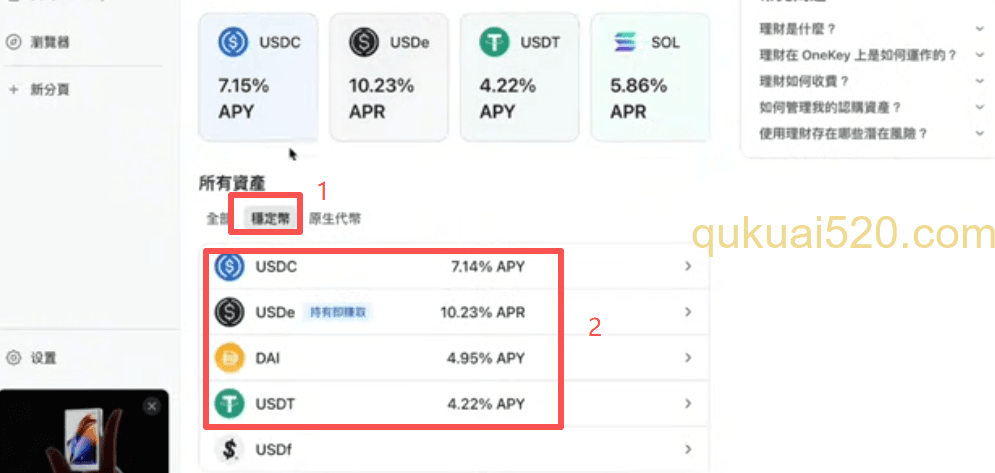Click the USDf coin icon
This screenshot has width=995, height=473.
(x=229, y=450)
